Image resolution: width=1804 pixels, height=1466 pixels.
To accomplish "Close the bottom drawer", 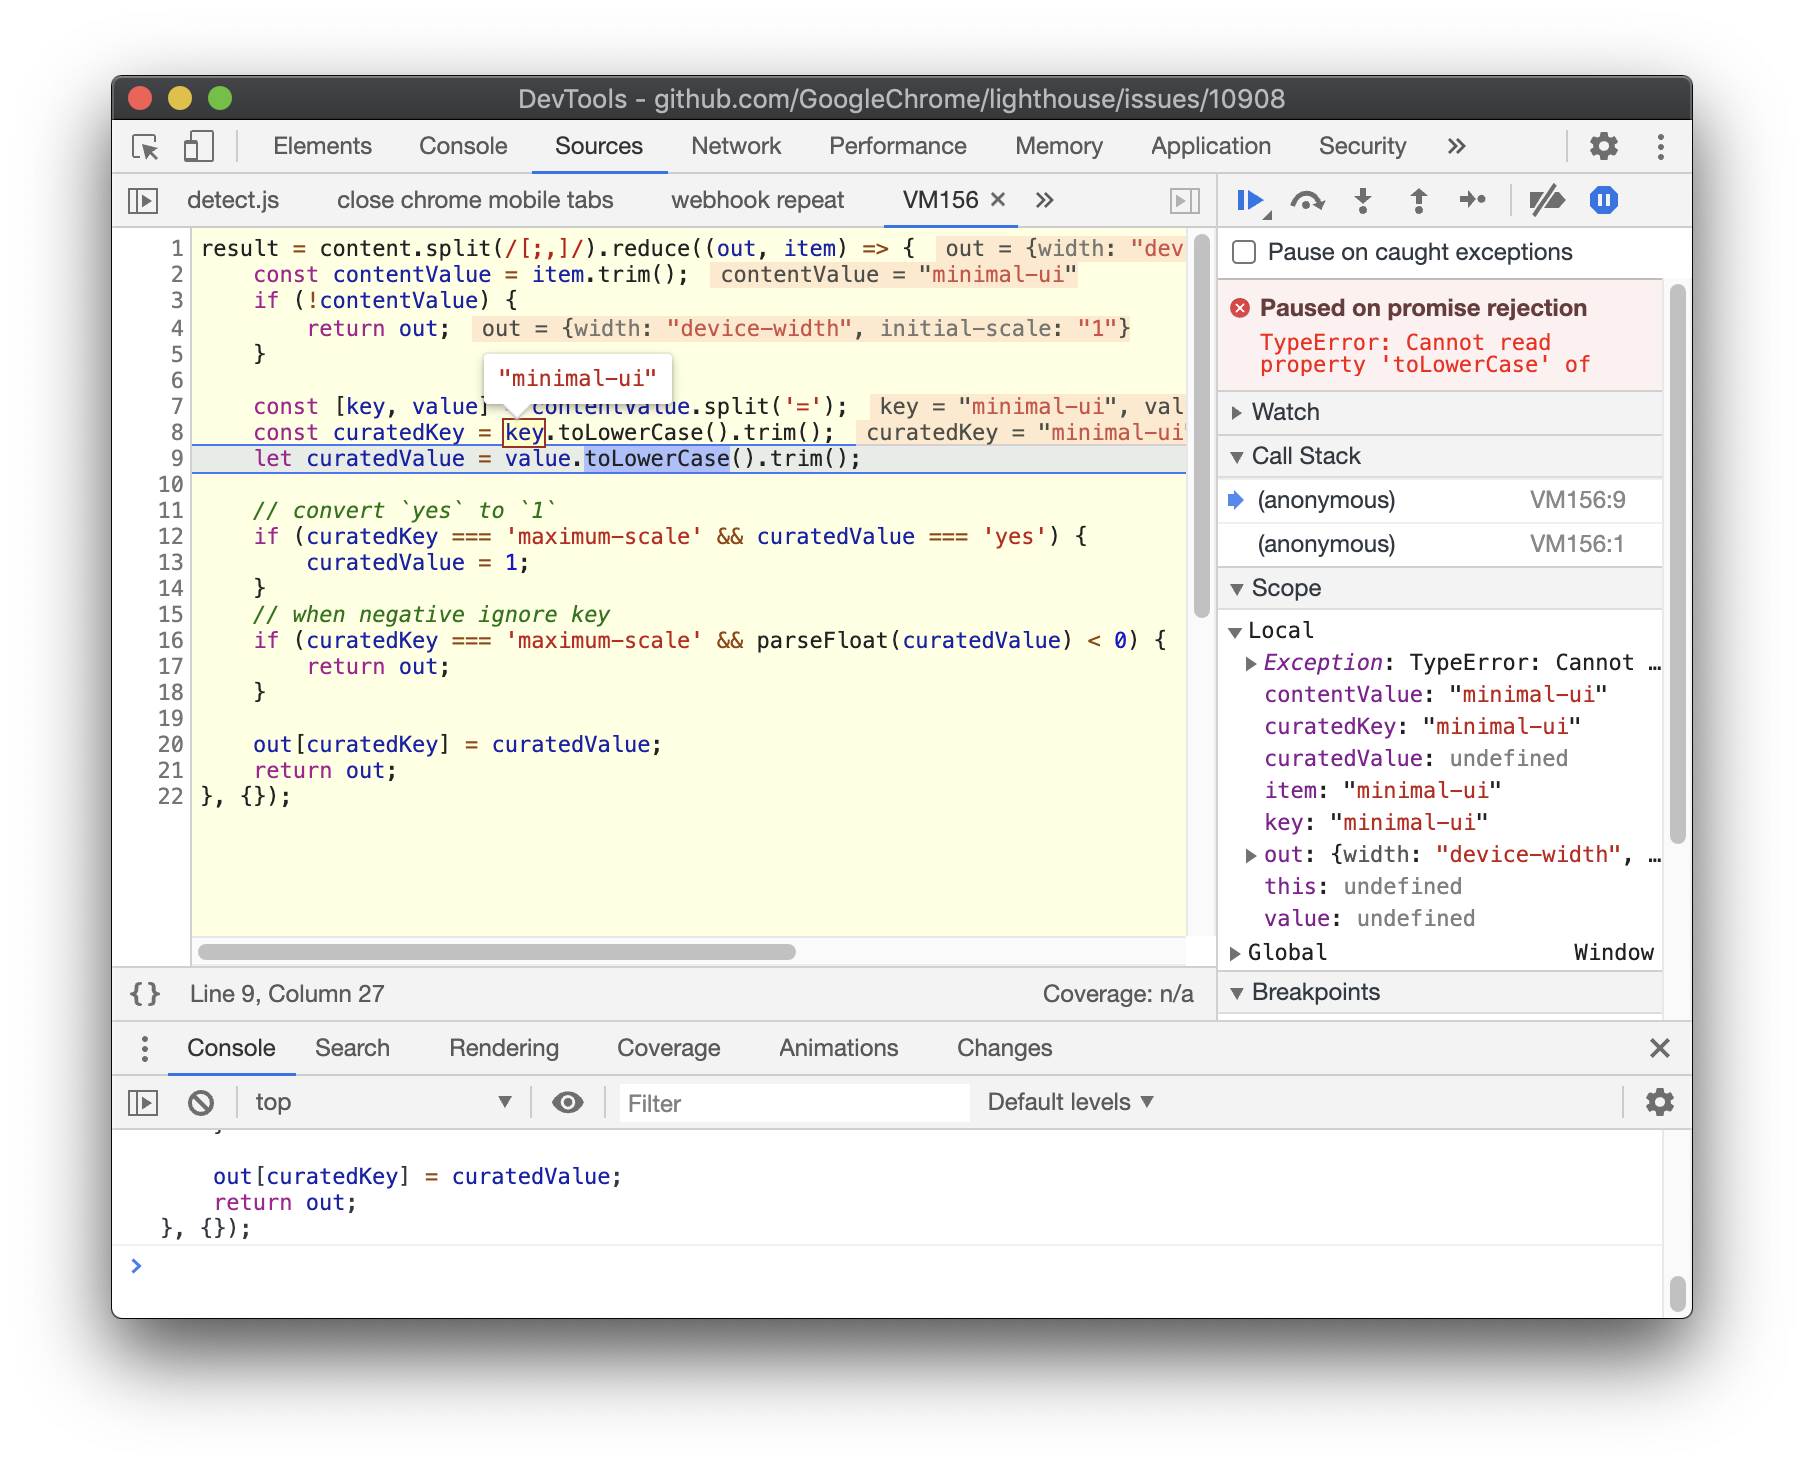I will [1660, 1048].
